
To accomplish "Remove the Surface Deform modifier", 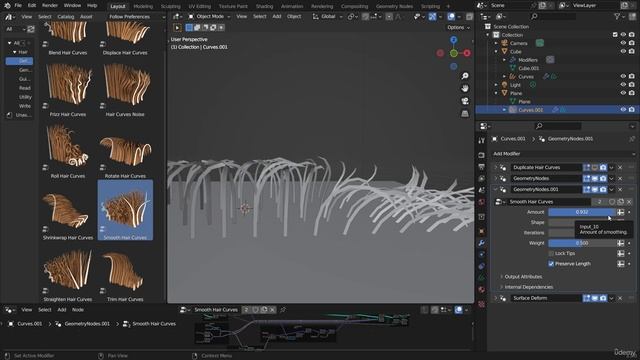I will pos(620,298).
